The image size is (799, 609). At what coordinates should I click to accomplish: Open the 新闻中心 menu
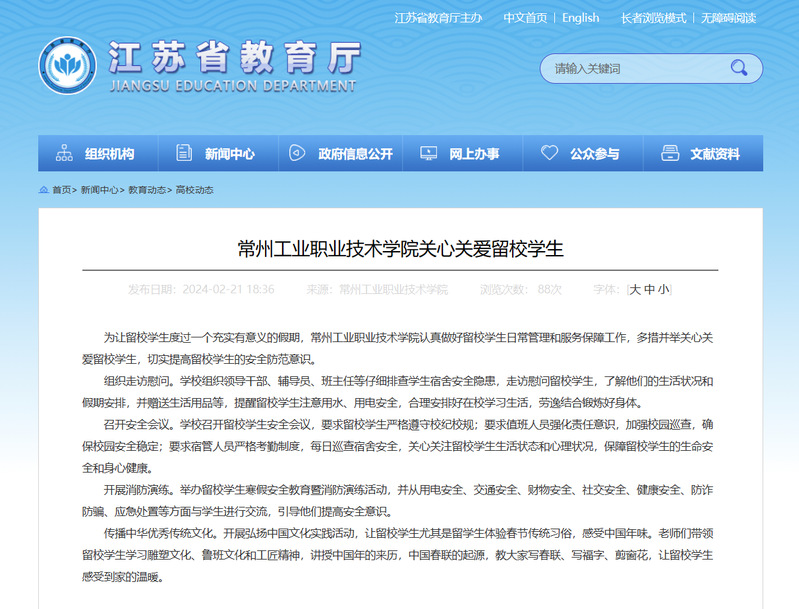coord(229,154)
